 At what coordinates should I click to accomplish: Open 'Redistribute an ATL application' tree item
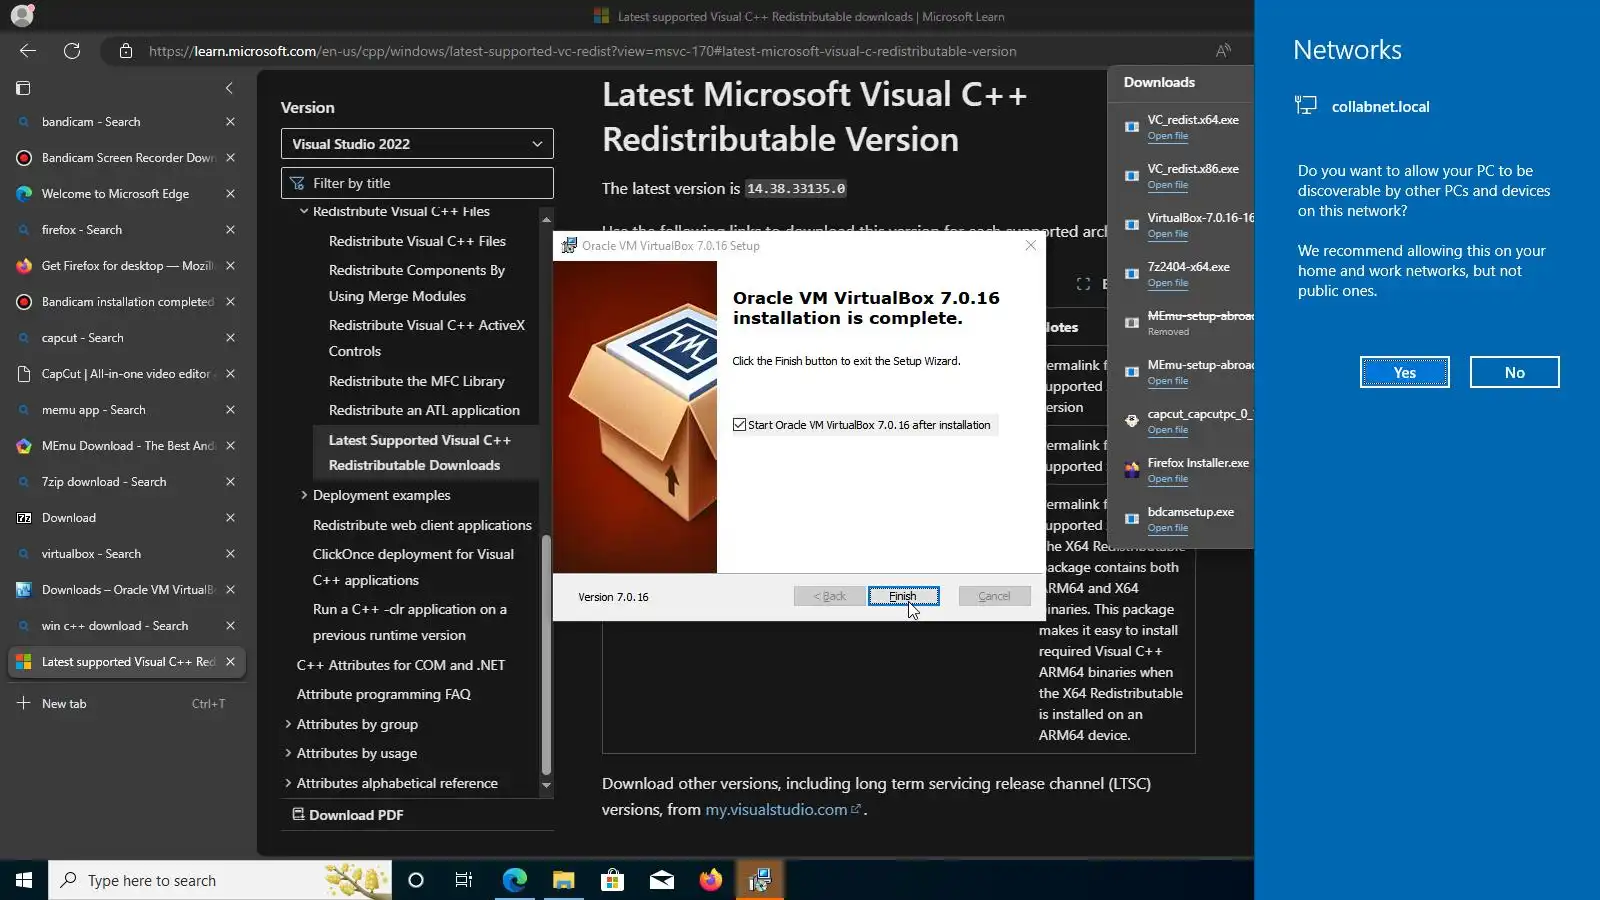pos(424,410)
